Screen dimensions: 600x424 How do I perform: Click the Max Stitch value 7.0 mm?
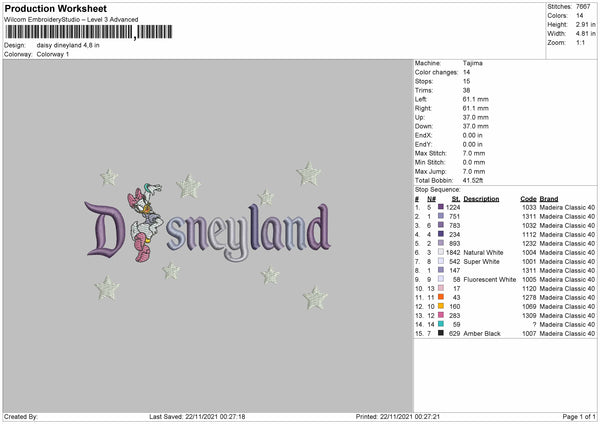pyautogui.click(x=474, y=153)
